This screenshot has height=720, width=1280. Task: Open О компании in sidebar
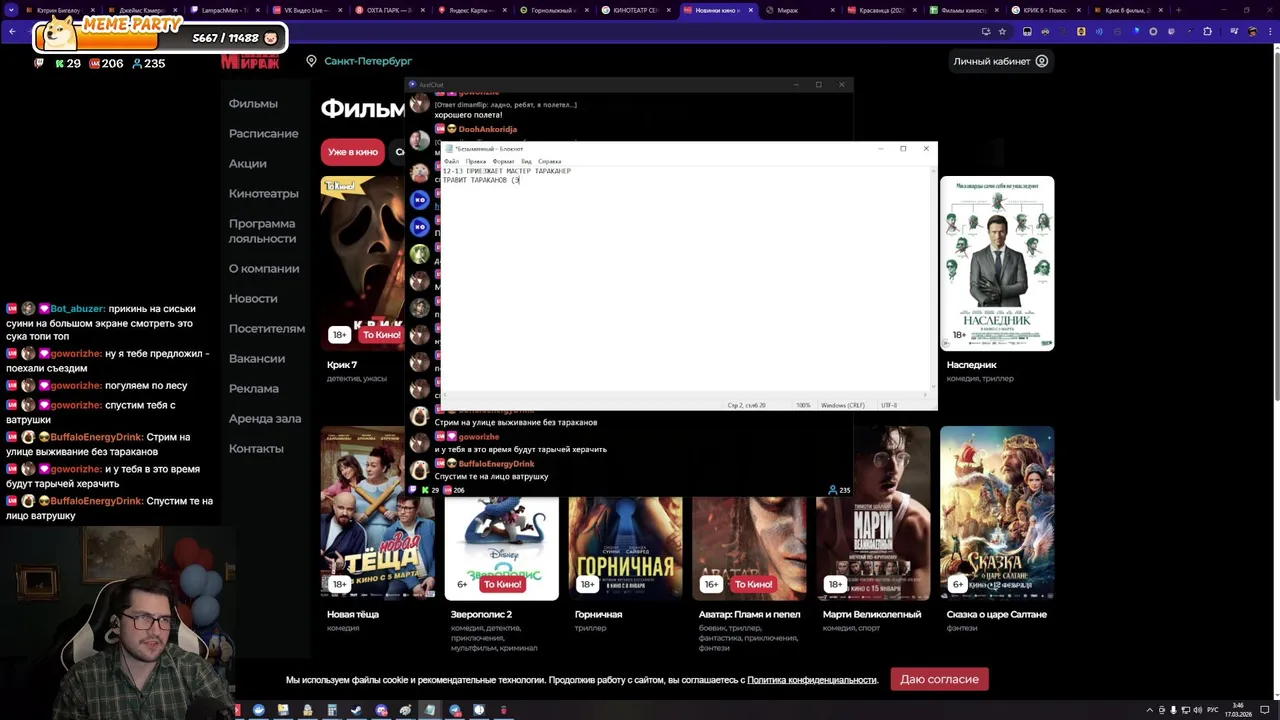(264, 269)
